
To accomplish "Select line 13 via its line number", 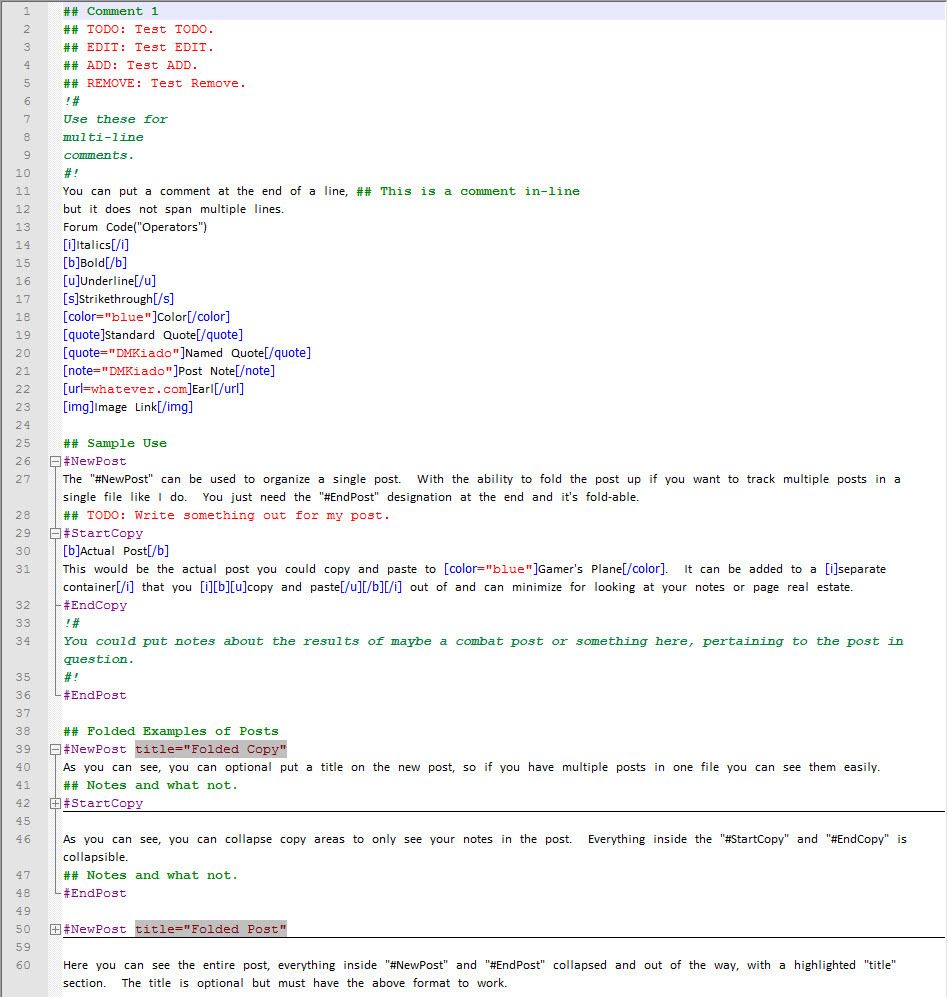I will click(x=25, y=227).
